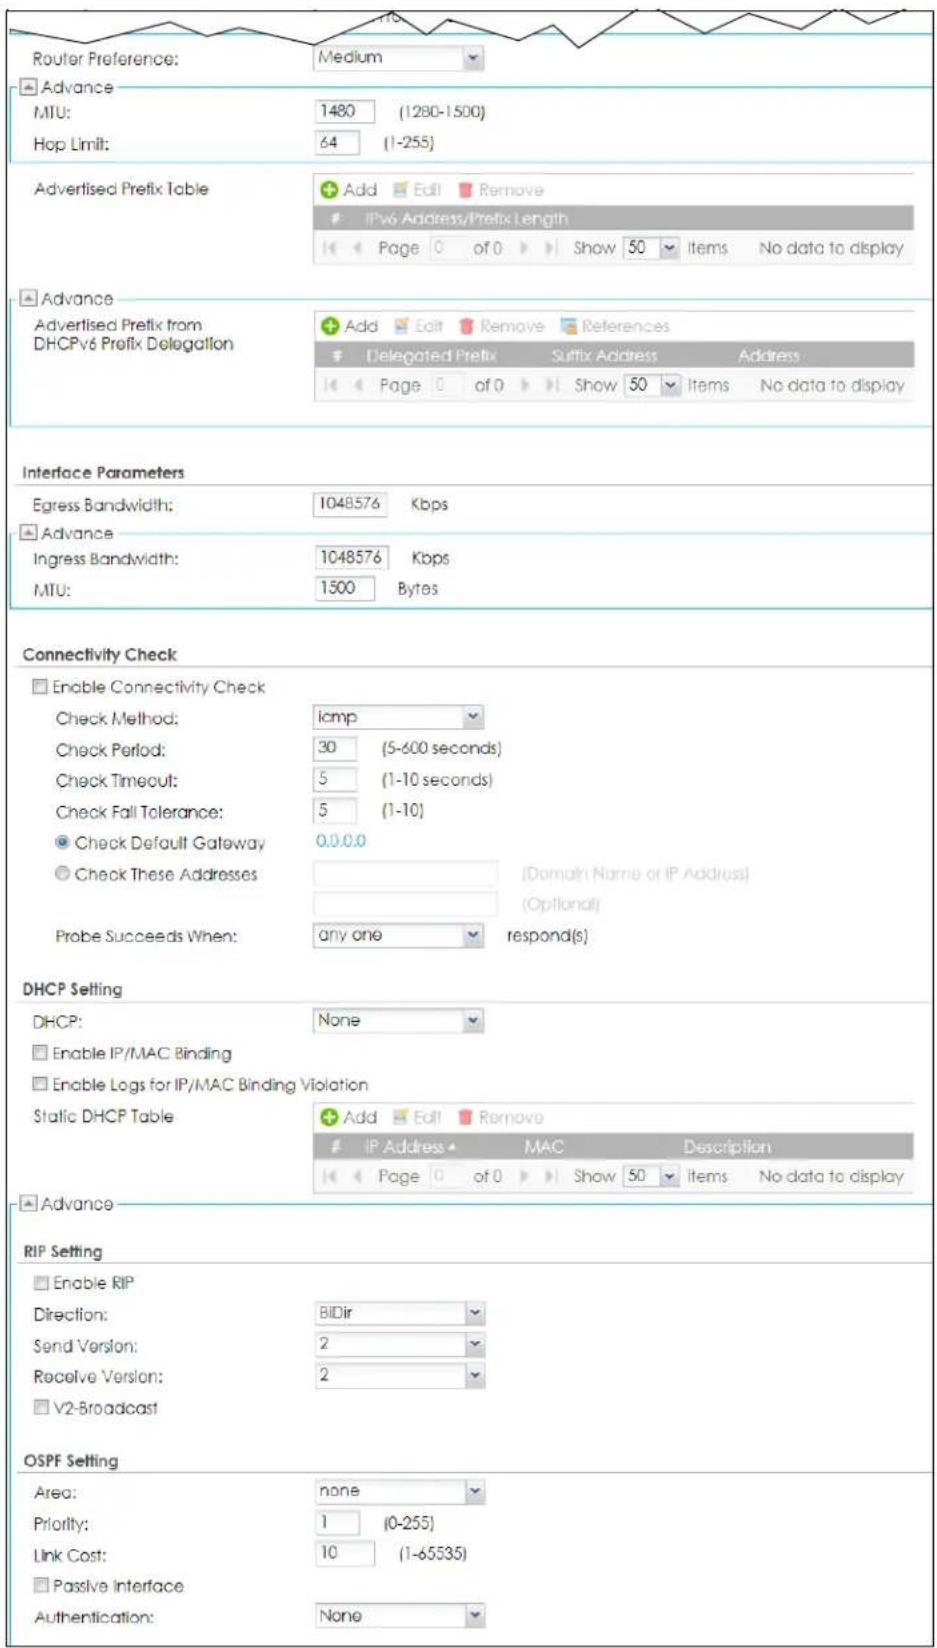Select Check These Addresses radio option
Screen dimensions: 937x1648
[x=63, y=874]
